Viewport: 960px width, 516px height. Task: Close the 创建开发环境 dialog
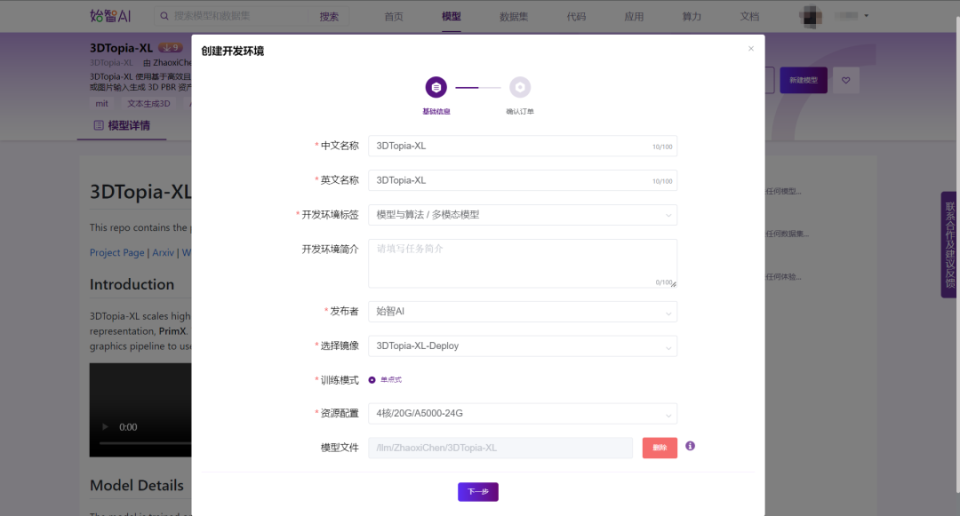point(751,48)
